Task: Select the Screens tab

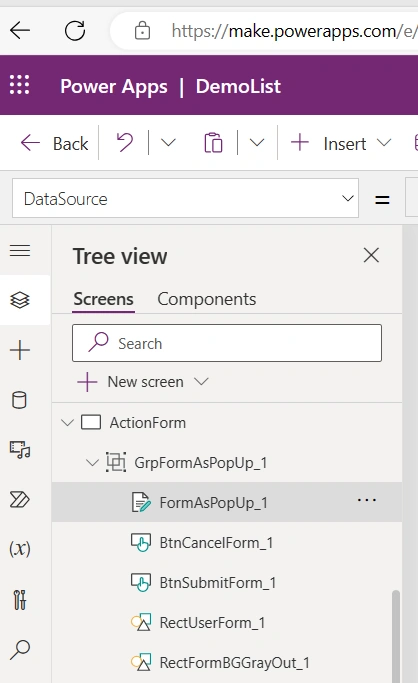Action: tap(104, 299)
